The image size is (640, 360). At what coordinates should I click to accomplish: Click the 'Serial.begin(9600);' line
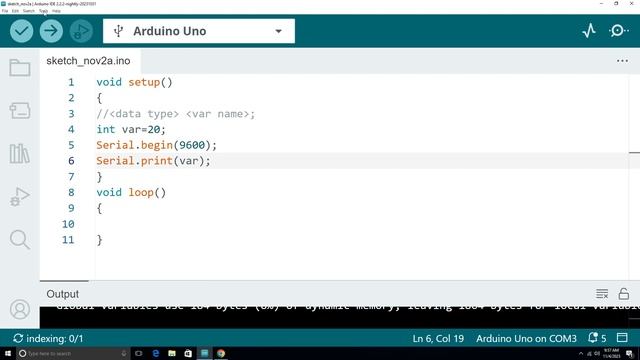(156, 145)
